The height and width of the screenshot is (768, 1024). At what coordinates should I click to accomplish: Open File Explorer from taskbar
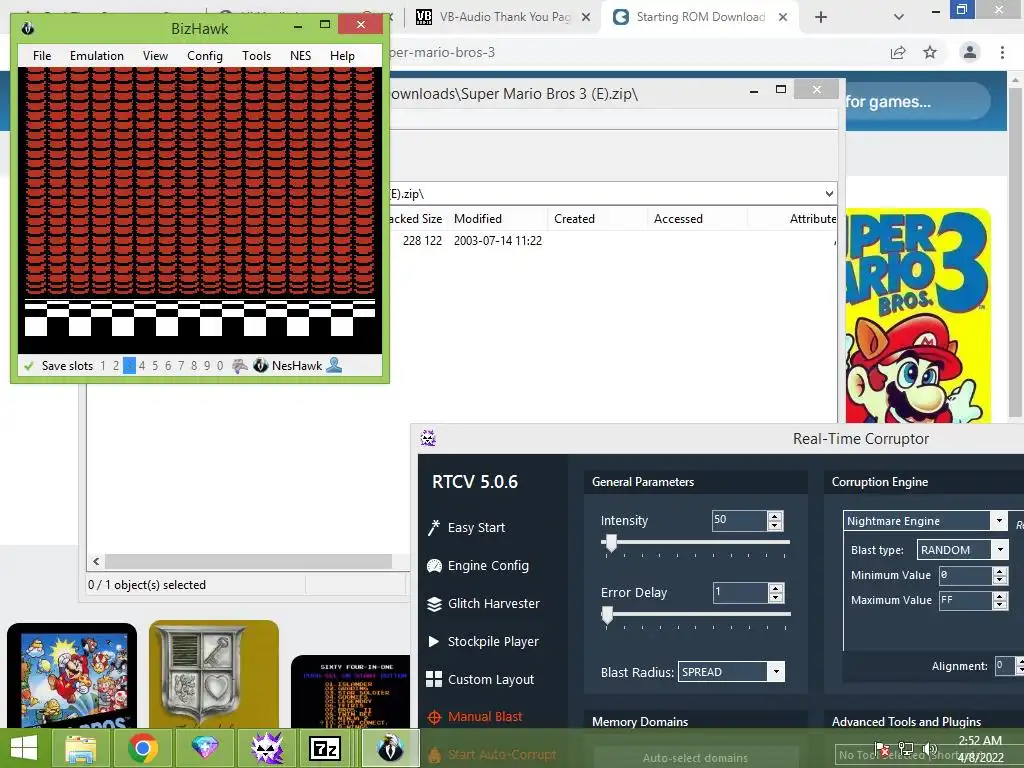(81, 748)
